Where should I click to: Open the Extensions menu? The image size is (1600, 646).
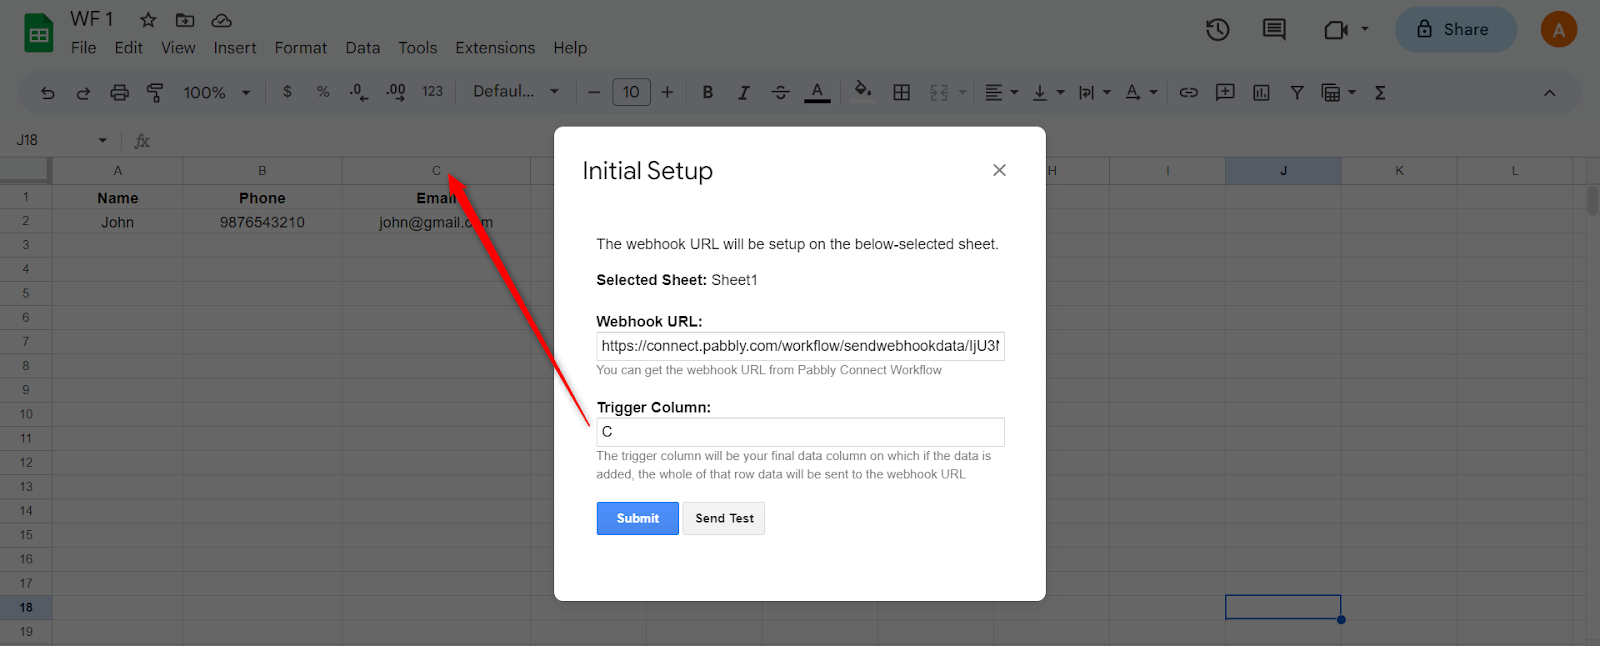coord(495,48)
